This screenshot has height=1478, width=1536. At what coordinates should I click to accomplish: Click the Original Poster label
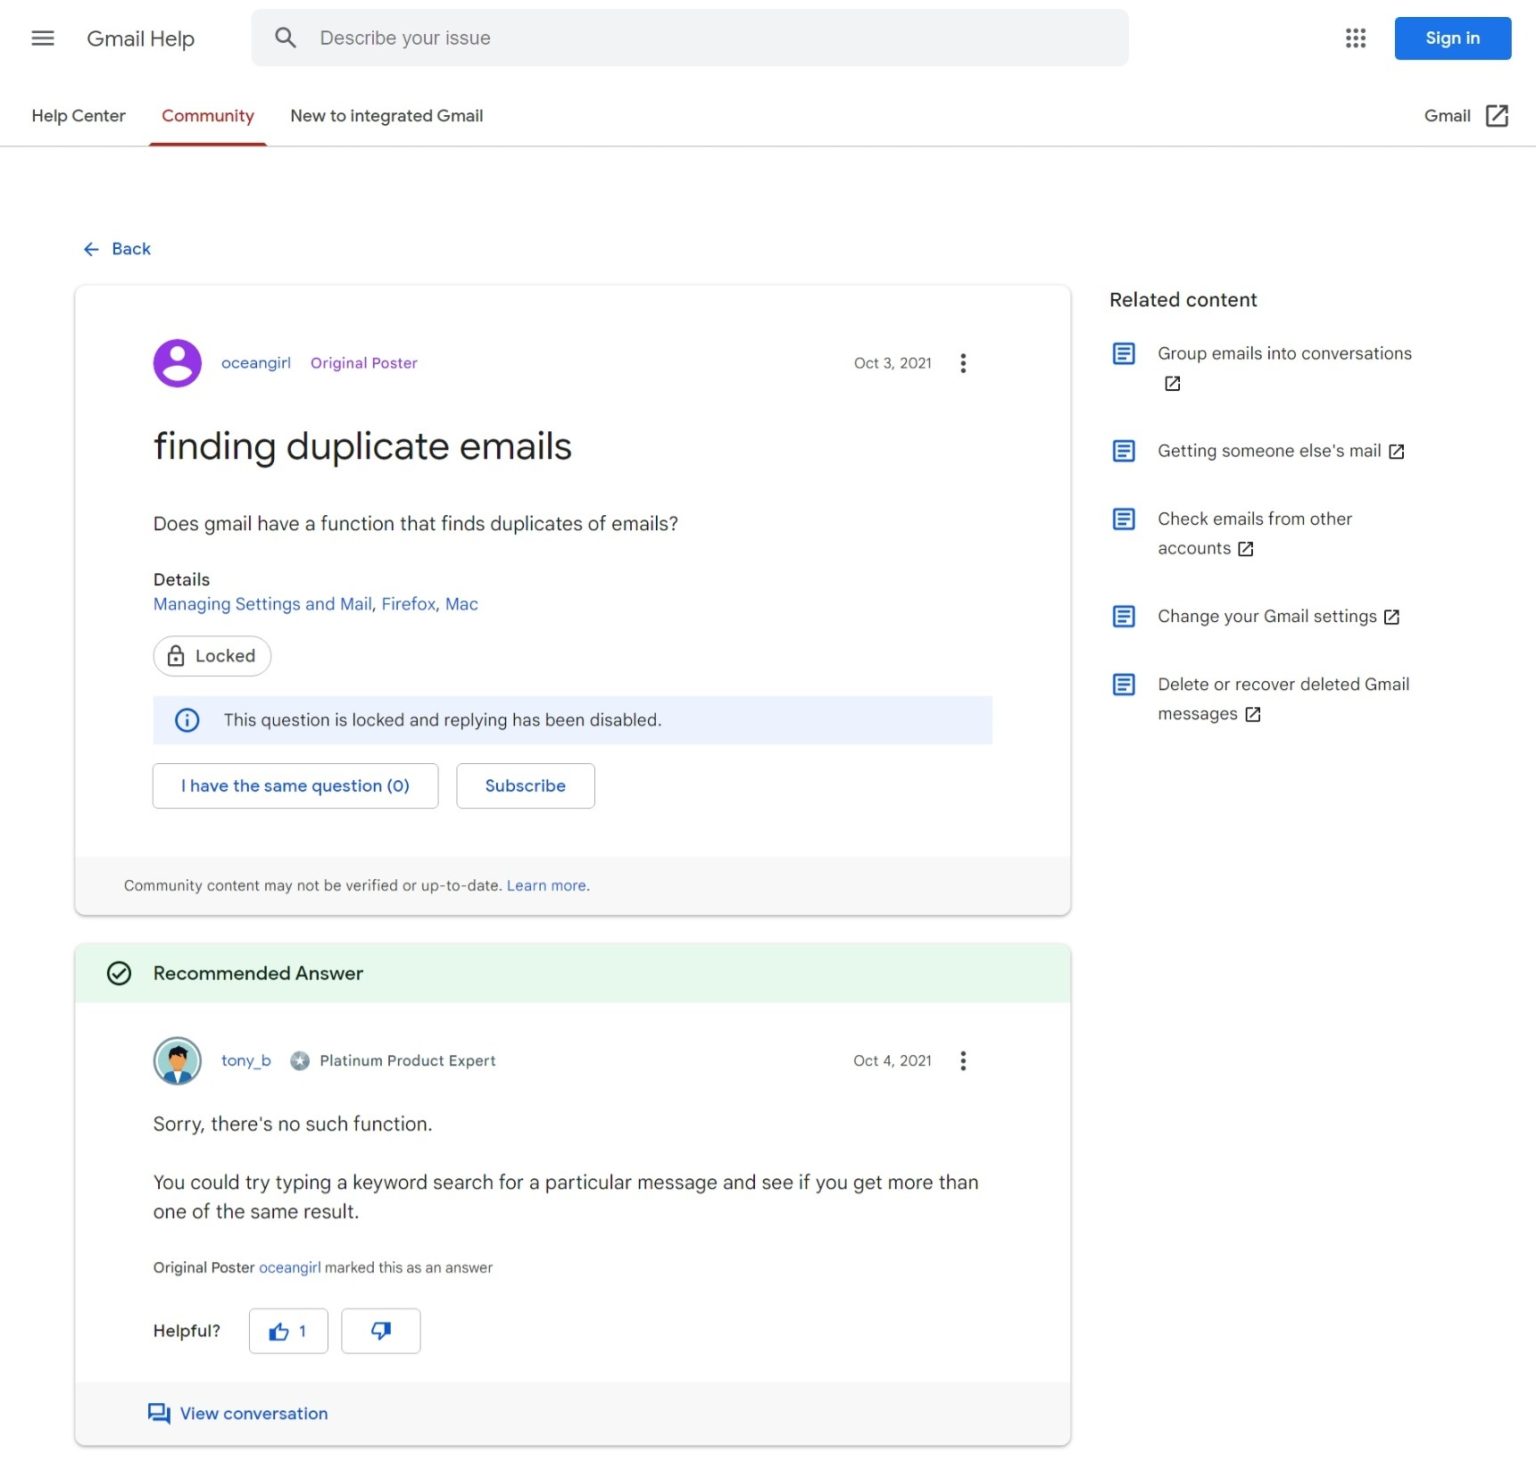(364, 363)
